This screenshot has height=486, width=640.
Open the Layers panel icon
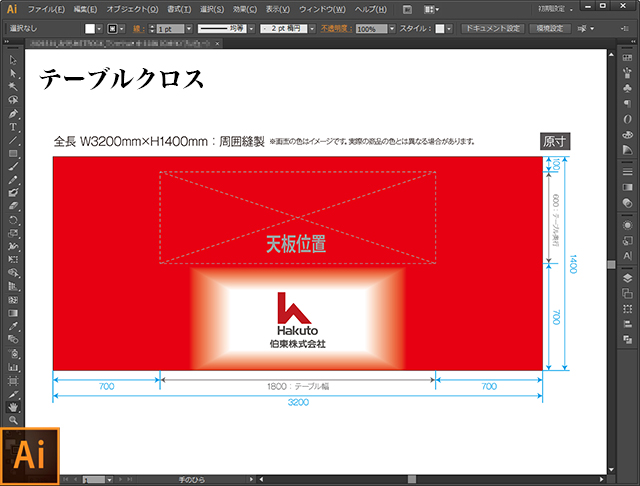click(x=627, y=278)
